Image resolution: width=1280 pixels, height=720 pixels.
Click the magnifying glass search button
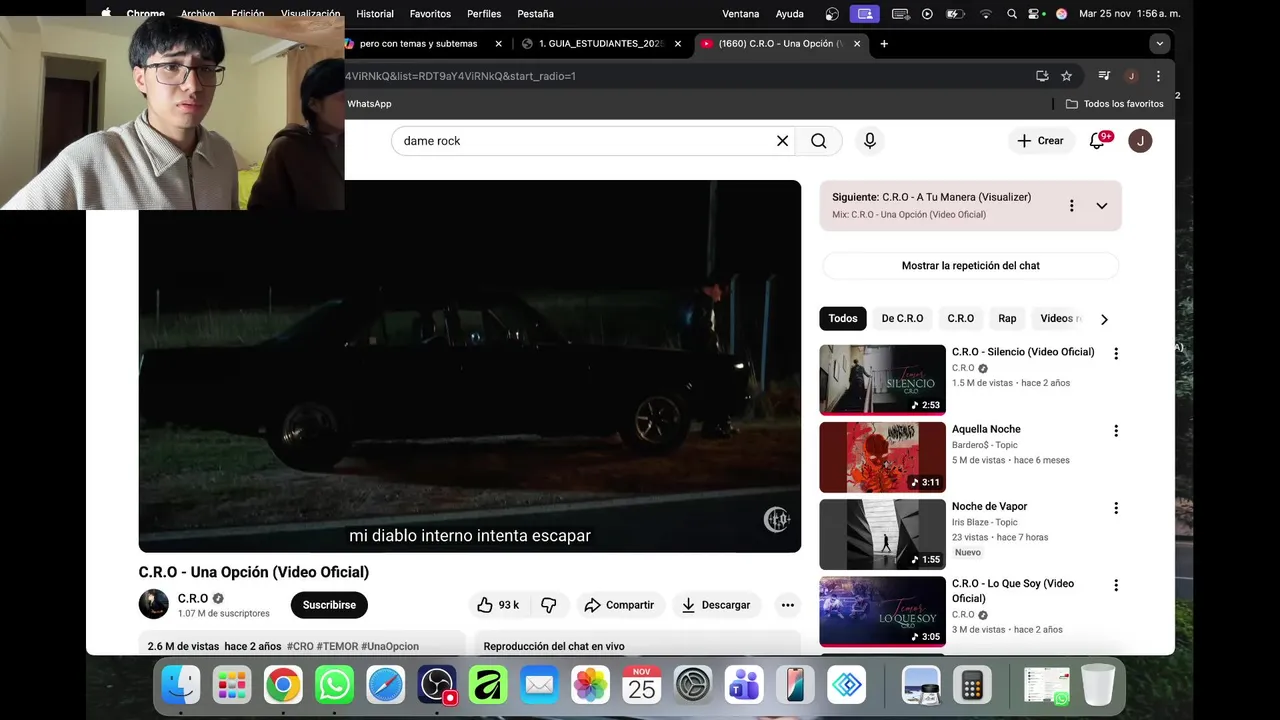point(819,141)
